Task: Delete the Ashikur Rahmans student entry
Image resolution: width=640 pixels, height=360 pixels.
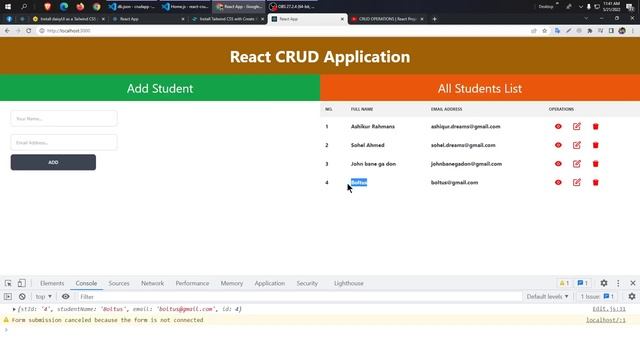Action: click(596, 127)
